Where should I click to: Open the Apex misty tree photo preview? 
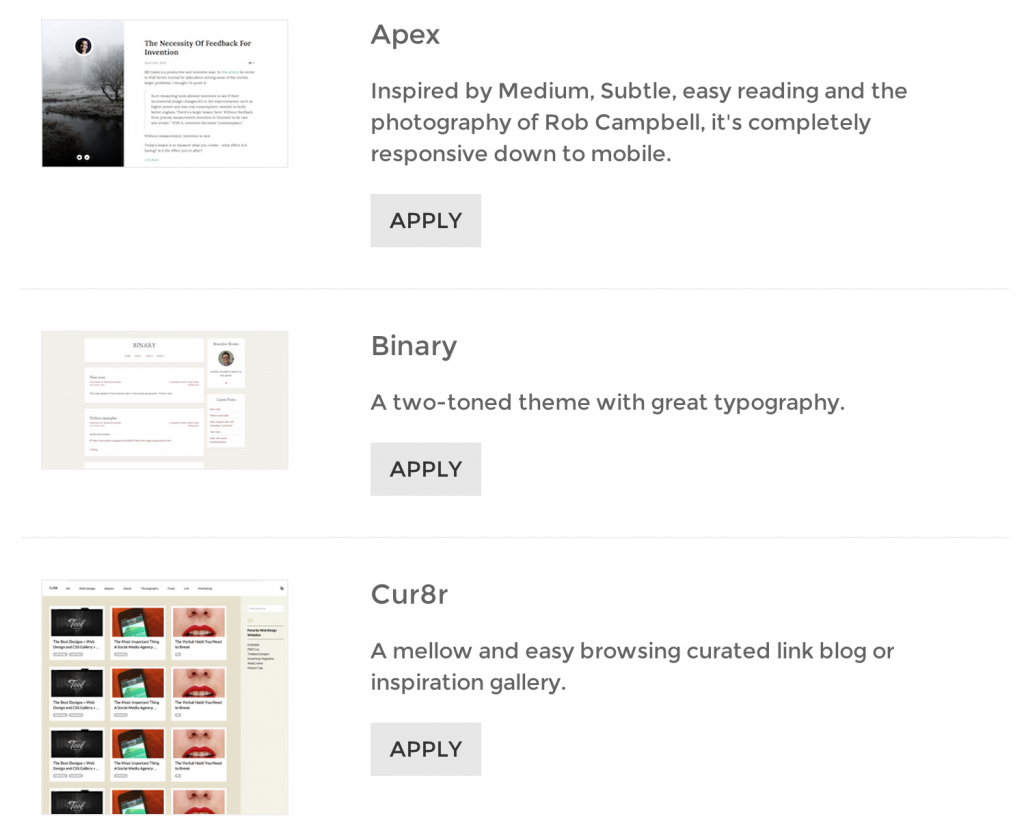(x=83, y=93)
